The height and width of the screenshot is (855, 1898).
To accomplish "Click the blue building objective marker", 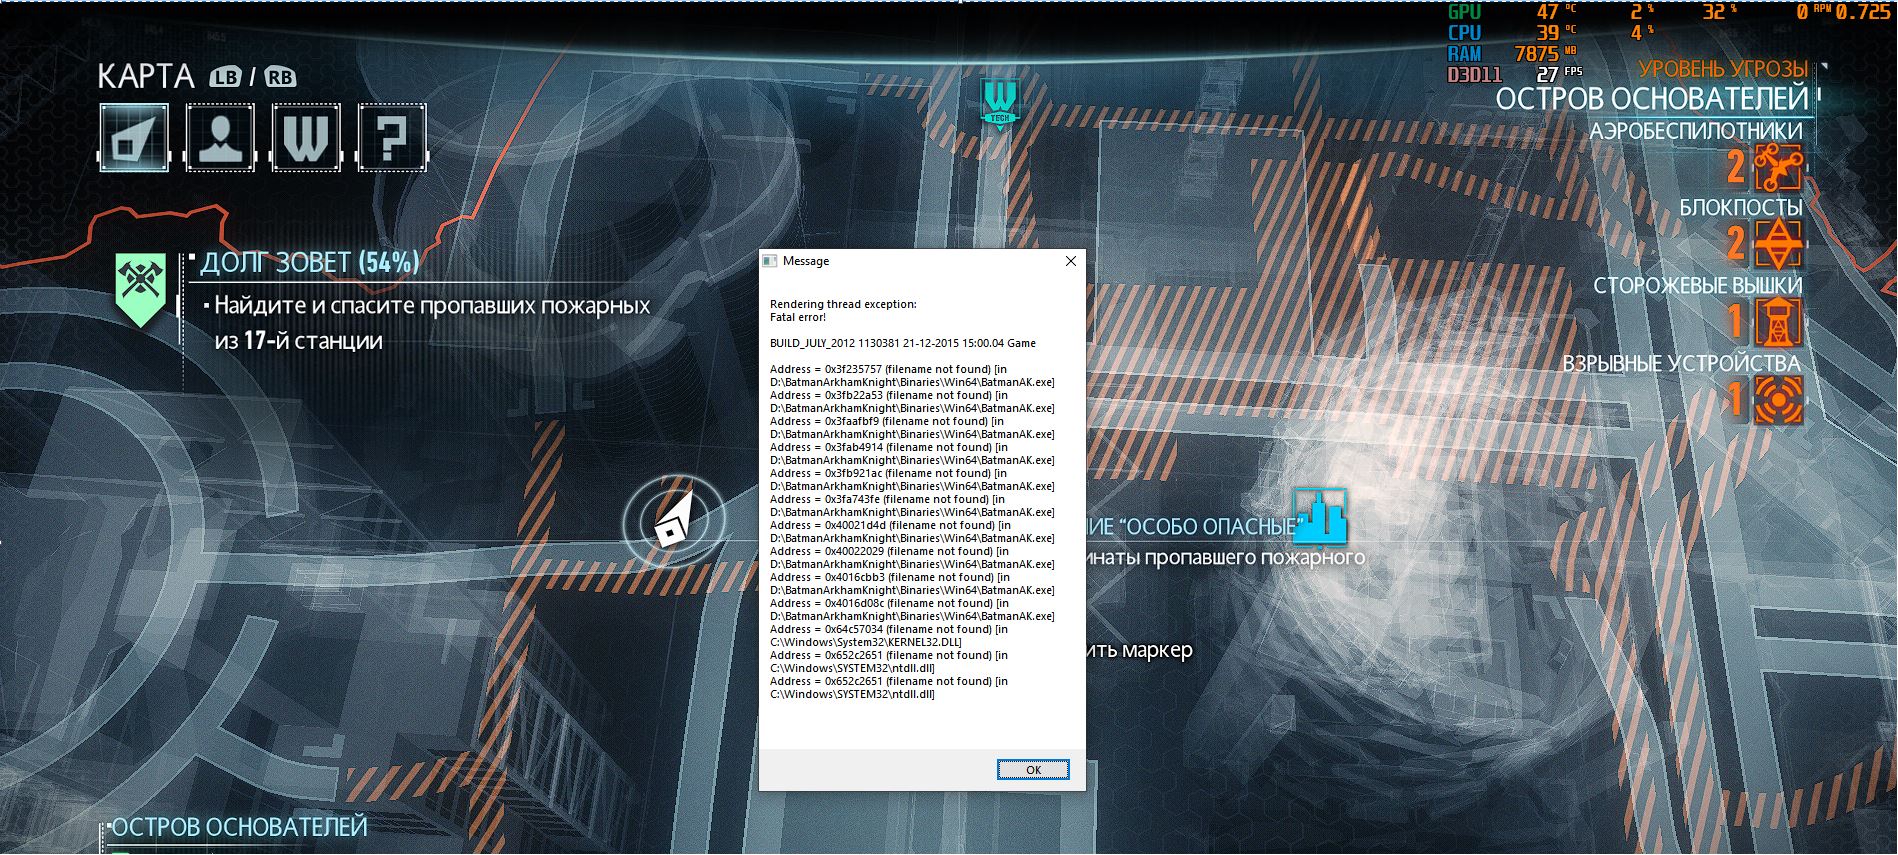I will (1319, 517).
